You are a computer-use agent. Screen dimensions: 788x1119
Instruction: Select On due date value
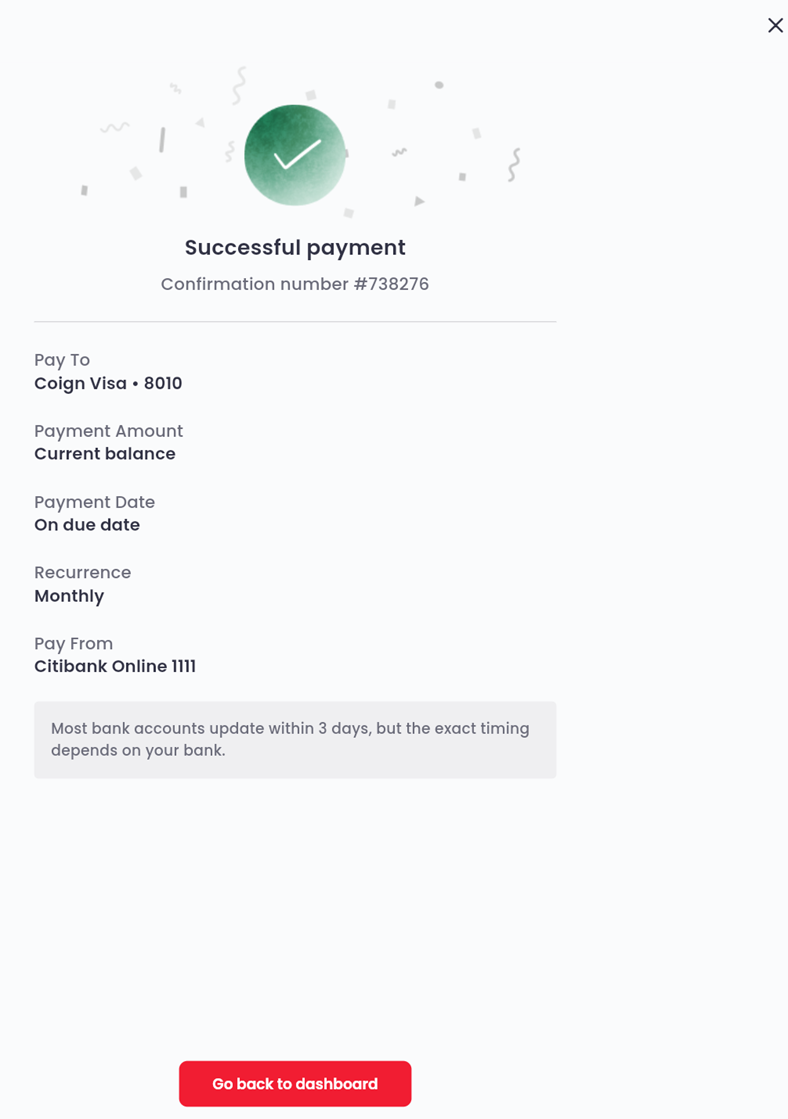[x=87, y=524]
